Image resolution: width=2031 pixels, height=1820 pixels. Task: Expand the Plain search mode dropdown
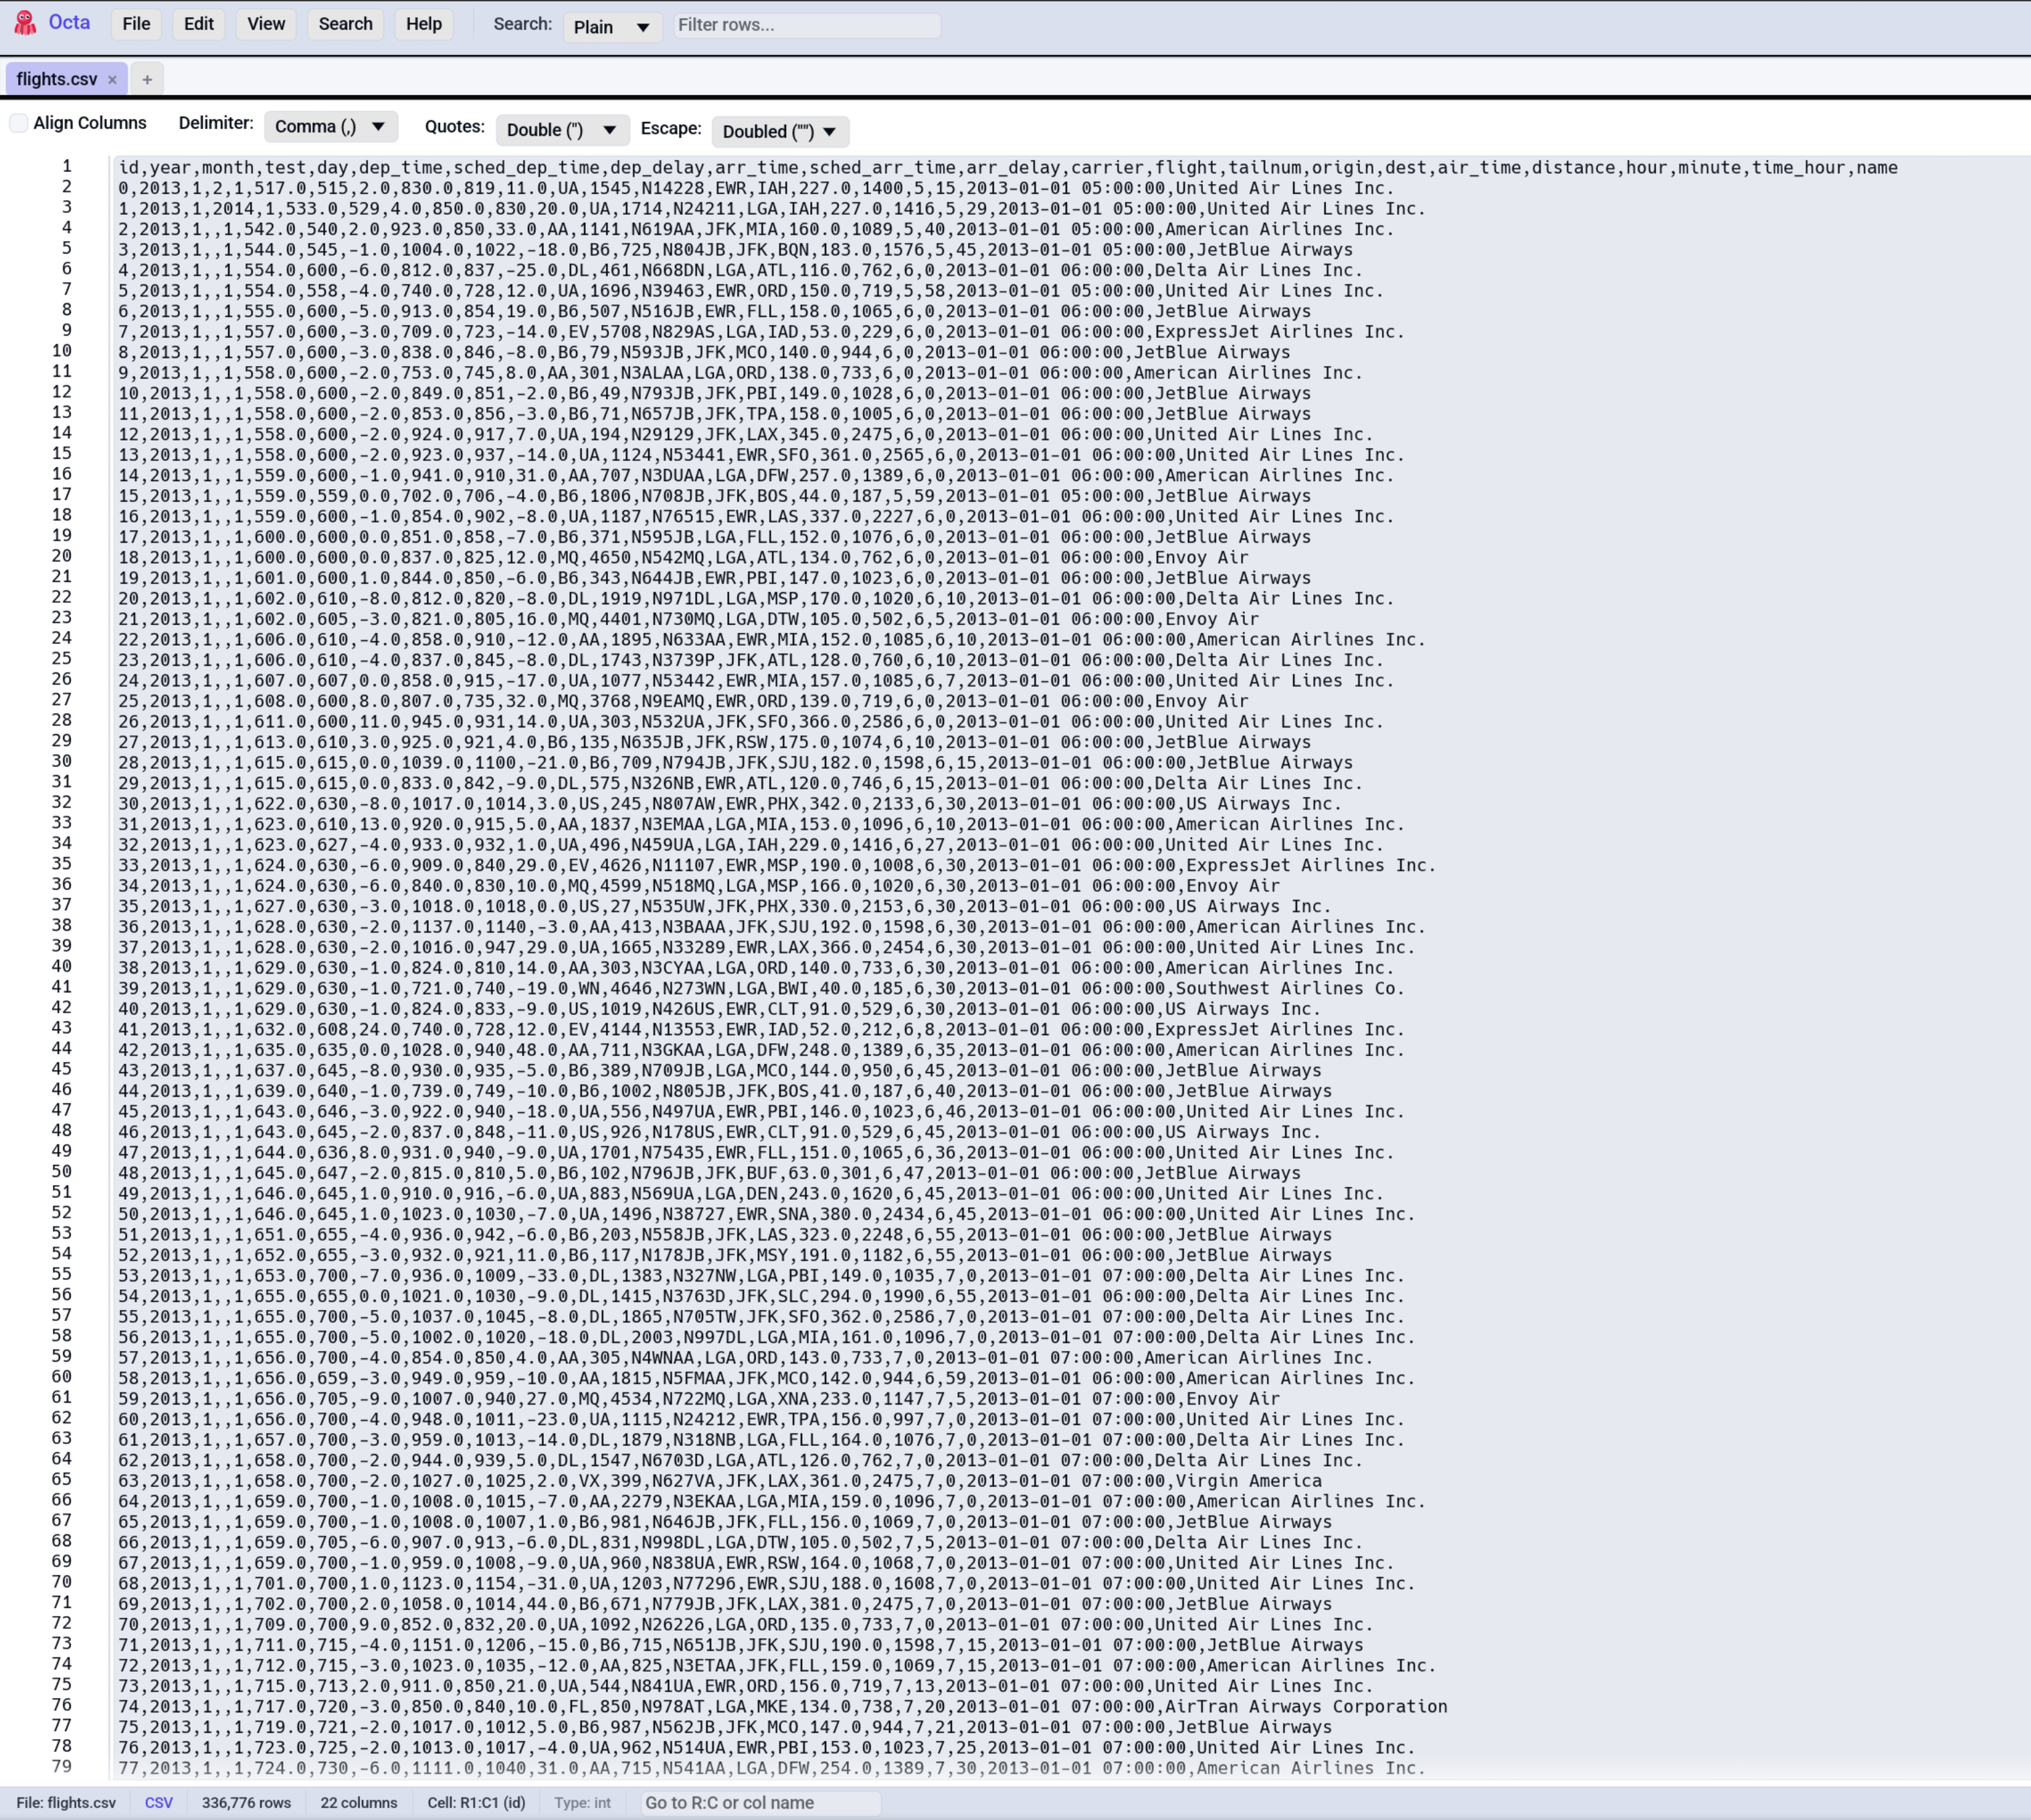tap(612, 27)
